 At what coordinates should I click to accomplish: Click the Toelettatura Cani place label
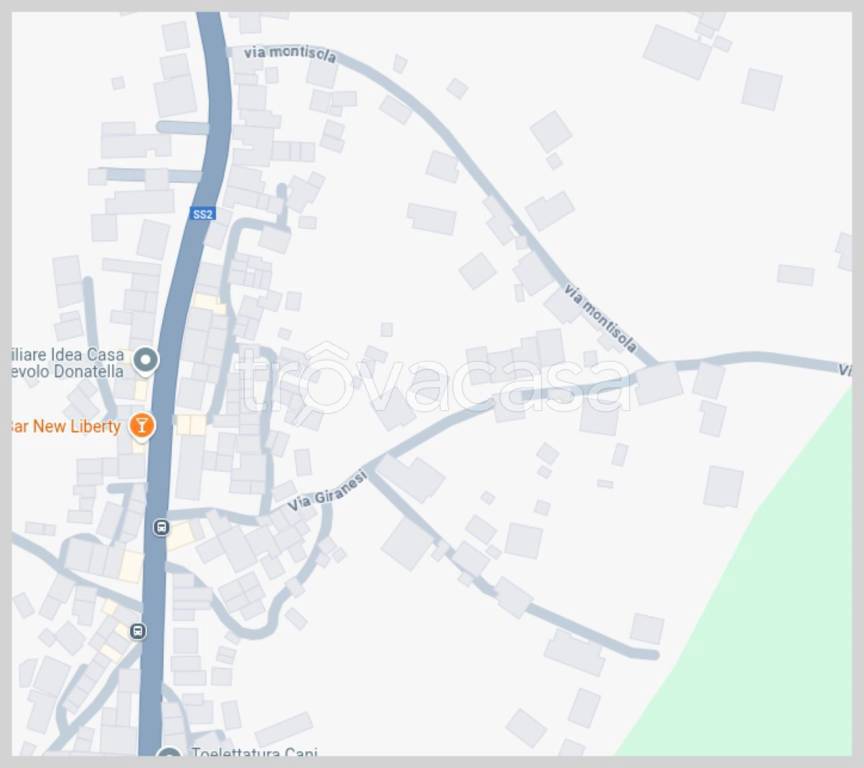tap(254, 752)
